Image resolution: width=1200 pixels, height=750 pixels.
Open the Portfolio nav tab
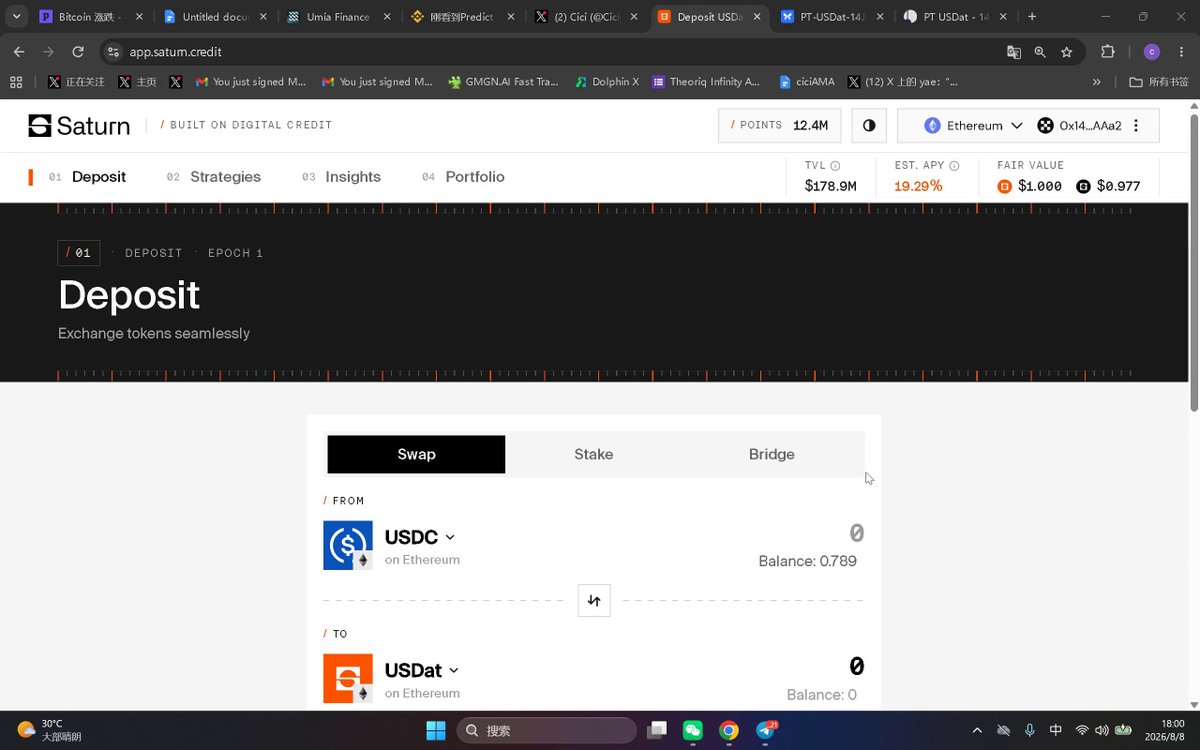(x=463, y=177)
